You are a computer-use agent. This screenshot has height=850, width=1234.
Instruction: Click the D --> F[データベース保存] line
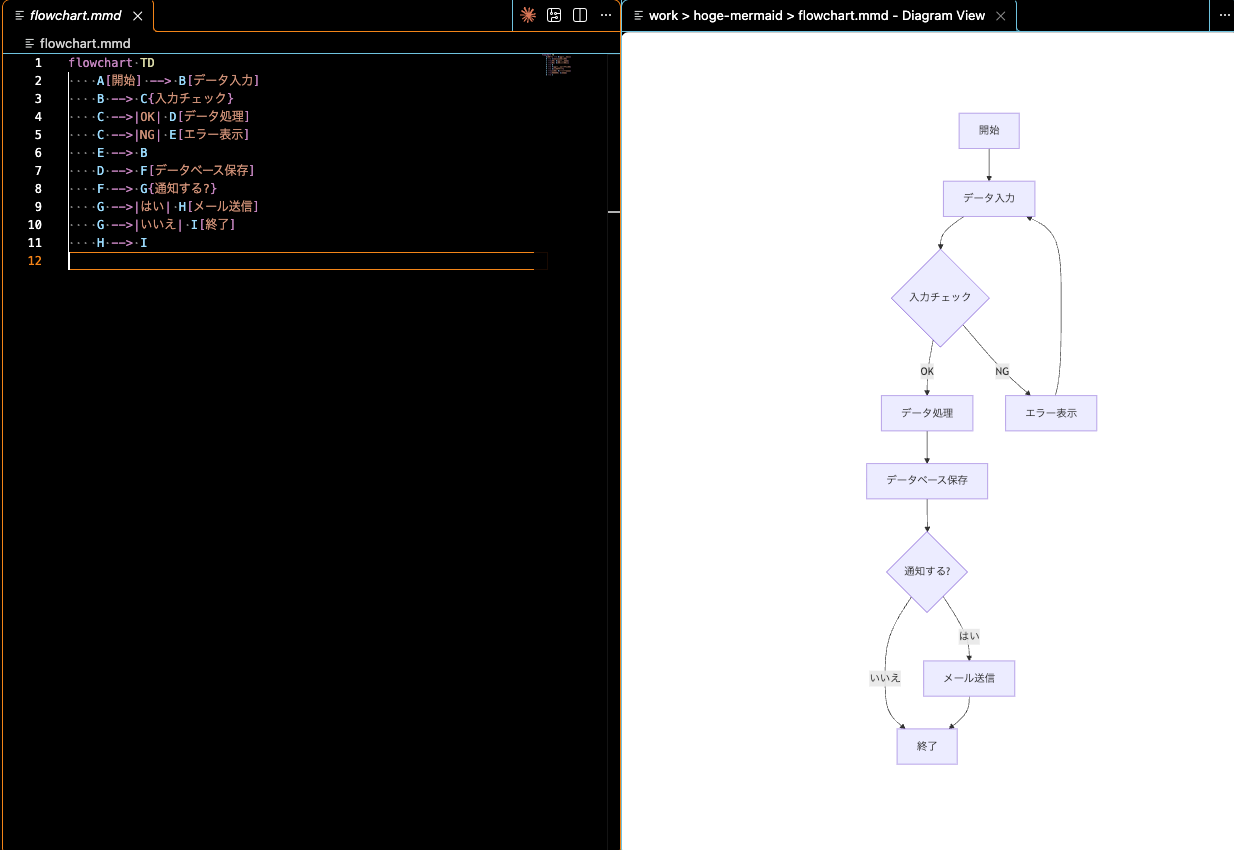coord(176,170)
